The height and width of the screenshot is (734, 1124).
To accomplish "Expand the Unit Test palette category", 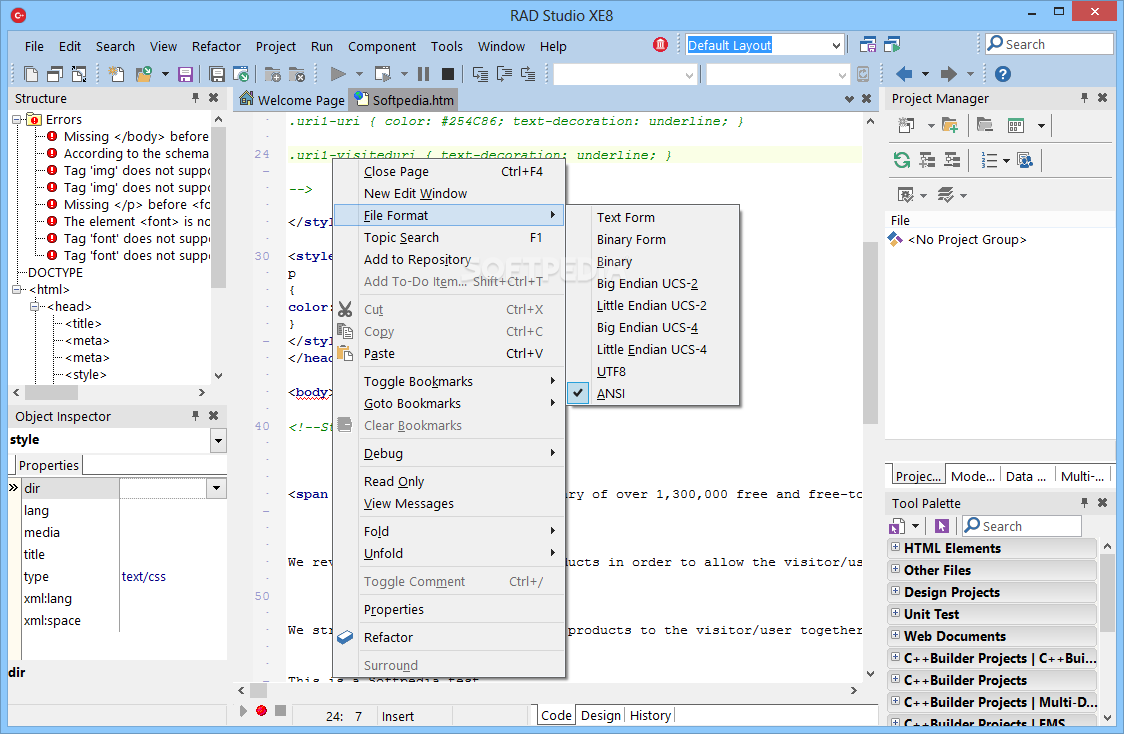I will tap(895, 614).
